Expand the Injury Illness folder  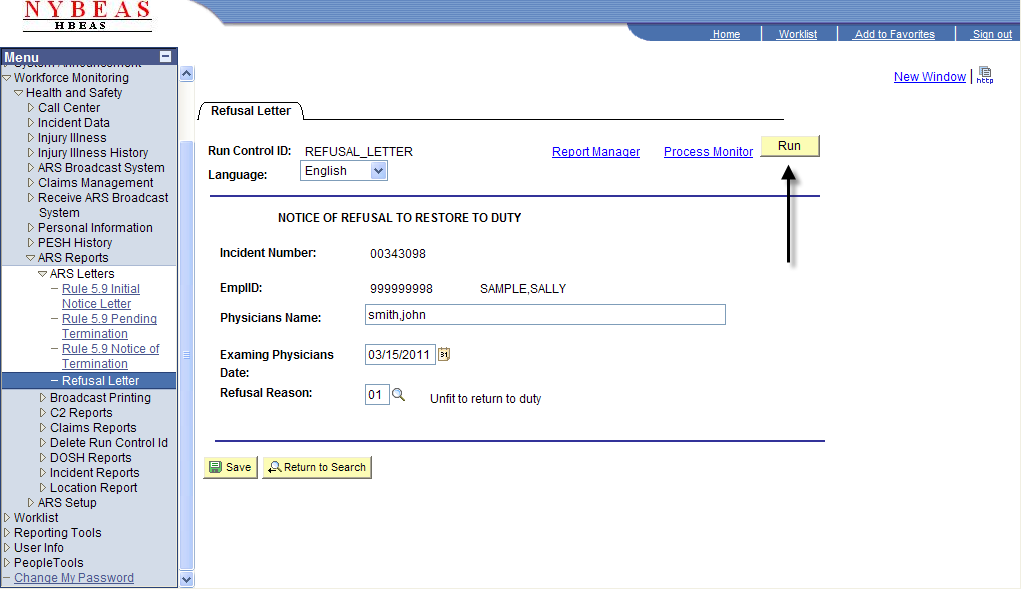(31, 137)
